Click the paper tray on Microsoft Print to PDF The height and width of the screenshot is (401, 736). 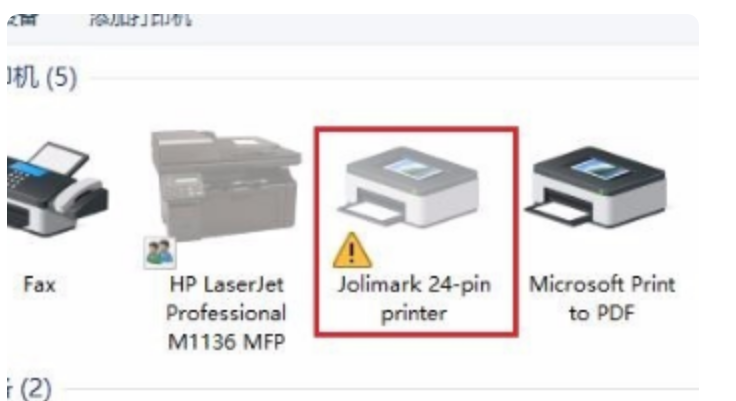pyautogui.click(x=559, y=212)
